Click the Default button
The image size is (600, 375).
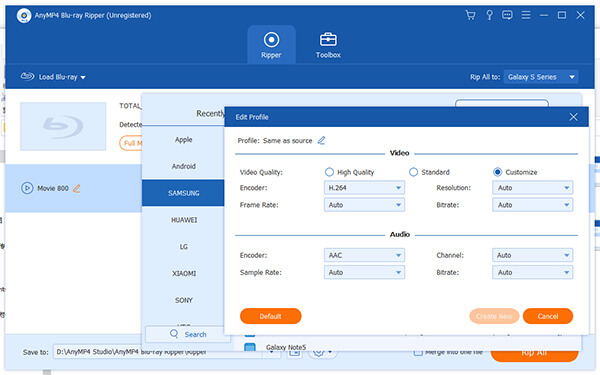coord(271,316)
